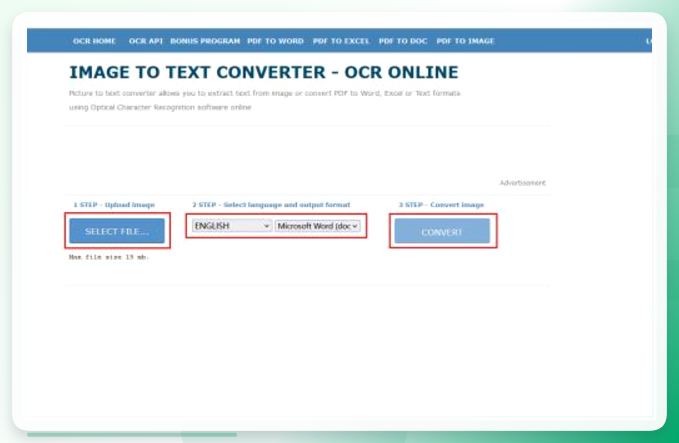Viewport: 679px width, 443px height.
Task: Click the 'using Optical Character Recognition' description line
Action: pos(160,107)
